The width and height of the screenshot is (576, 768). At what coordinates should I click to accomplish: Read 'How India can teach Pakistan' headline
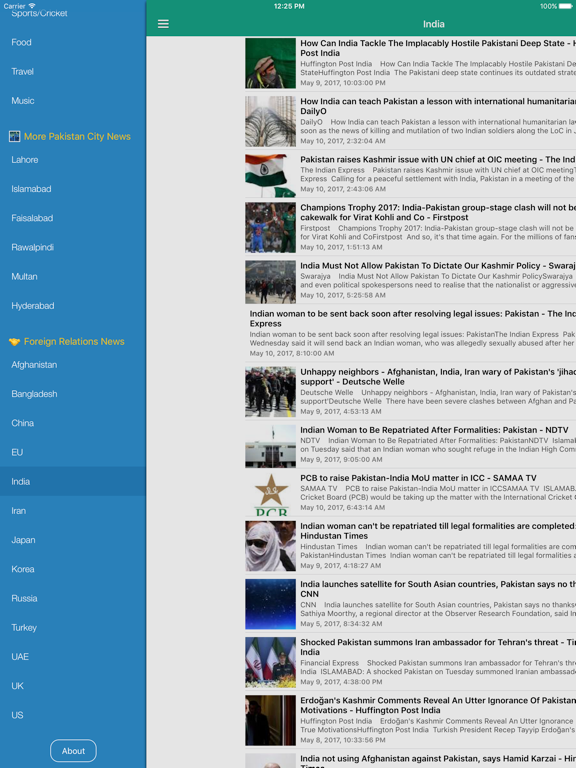point(438,106)
